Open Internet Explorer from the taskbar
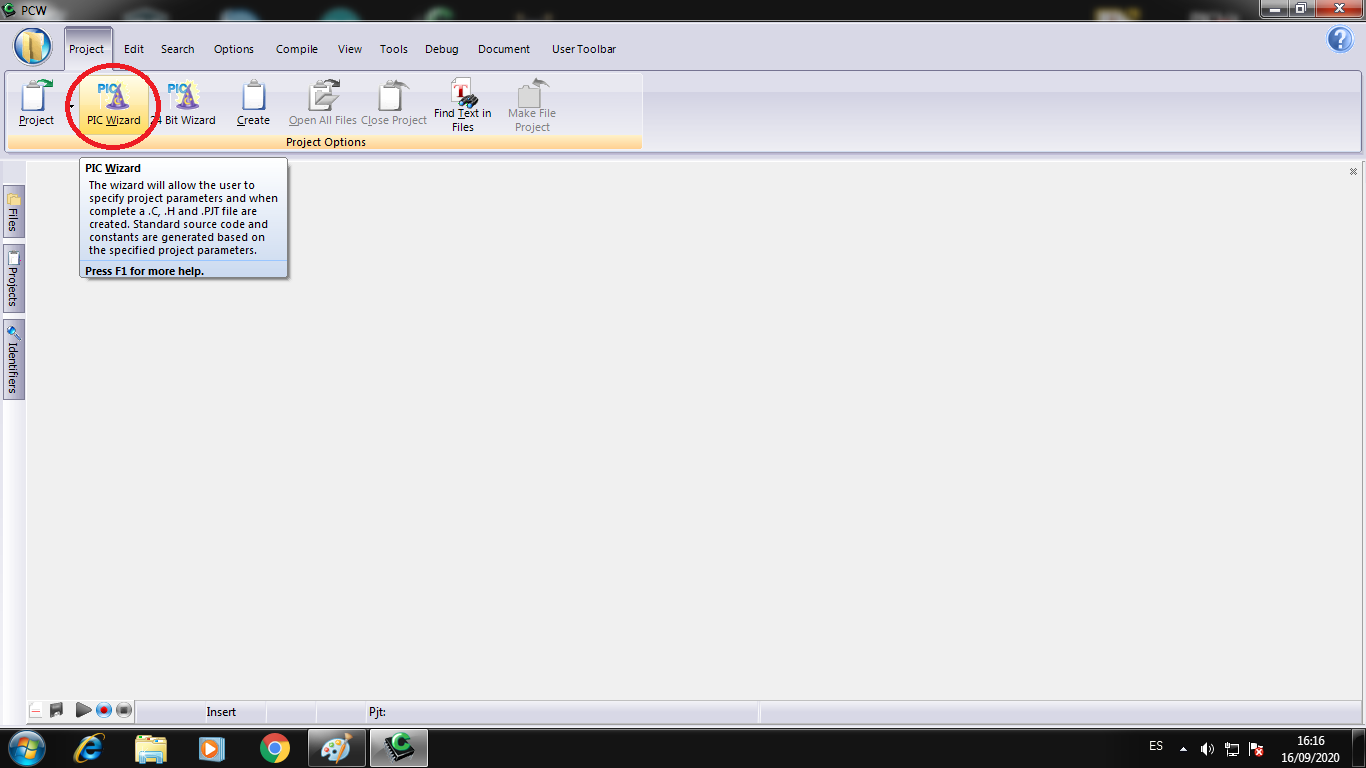1366x768 pixels. pyautogui.click(x=89, y=748)
